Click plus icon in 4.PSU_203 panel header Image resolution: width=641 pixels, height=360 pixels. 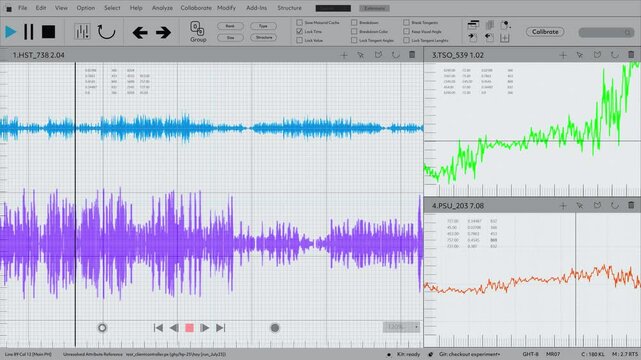coord(563,206)
